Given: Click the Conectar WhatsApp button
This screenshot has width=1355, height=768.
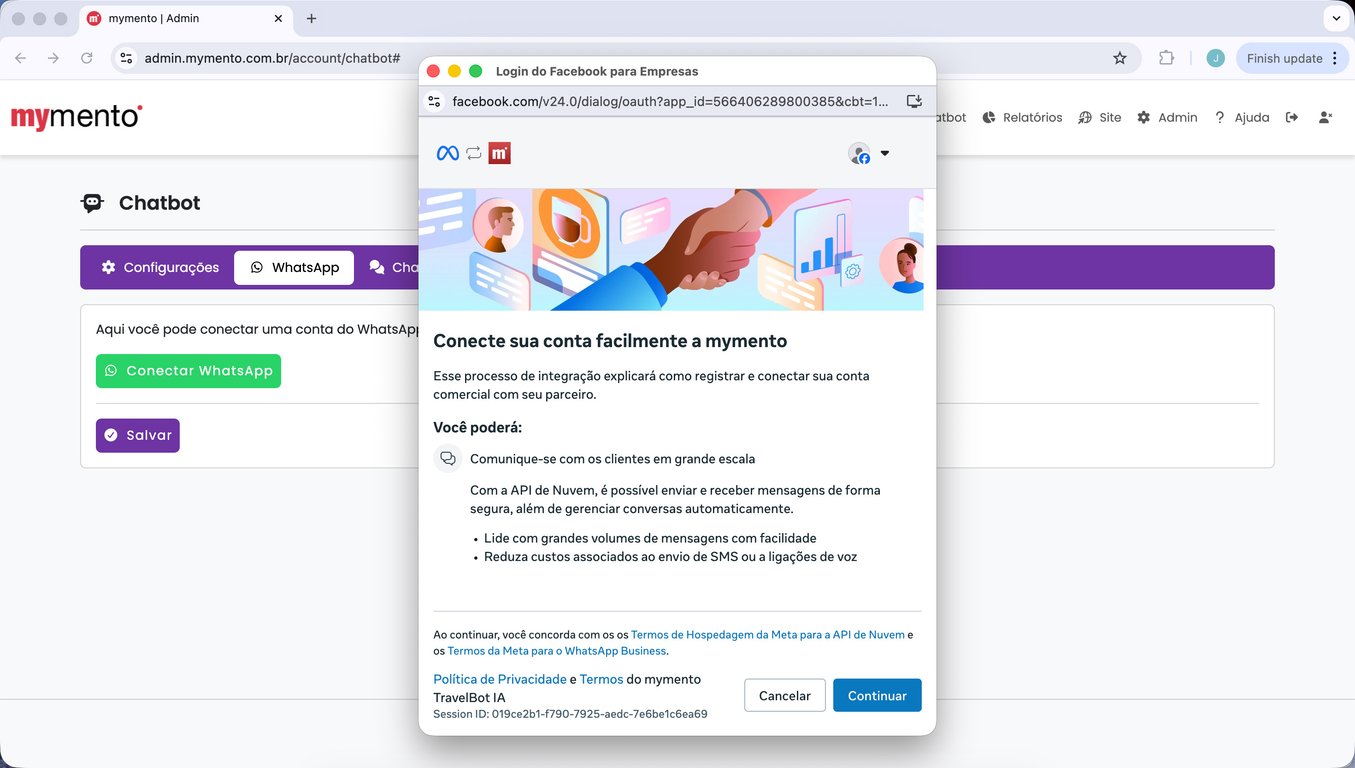Looking at the screenshot, I should click(x=188, y=371).
